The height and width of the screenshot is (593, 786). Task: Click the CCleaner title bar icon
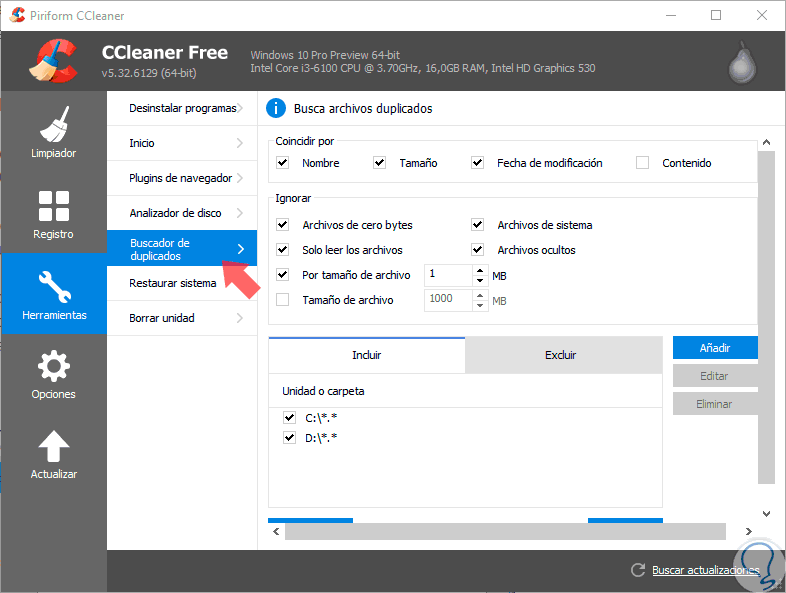coord(17,15)
